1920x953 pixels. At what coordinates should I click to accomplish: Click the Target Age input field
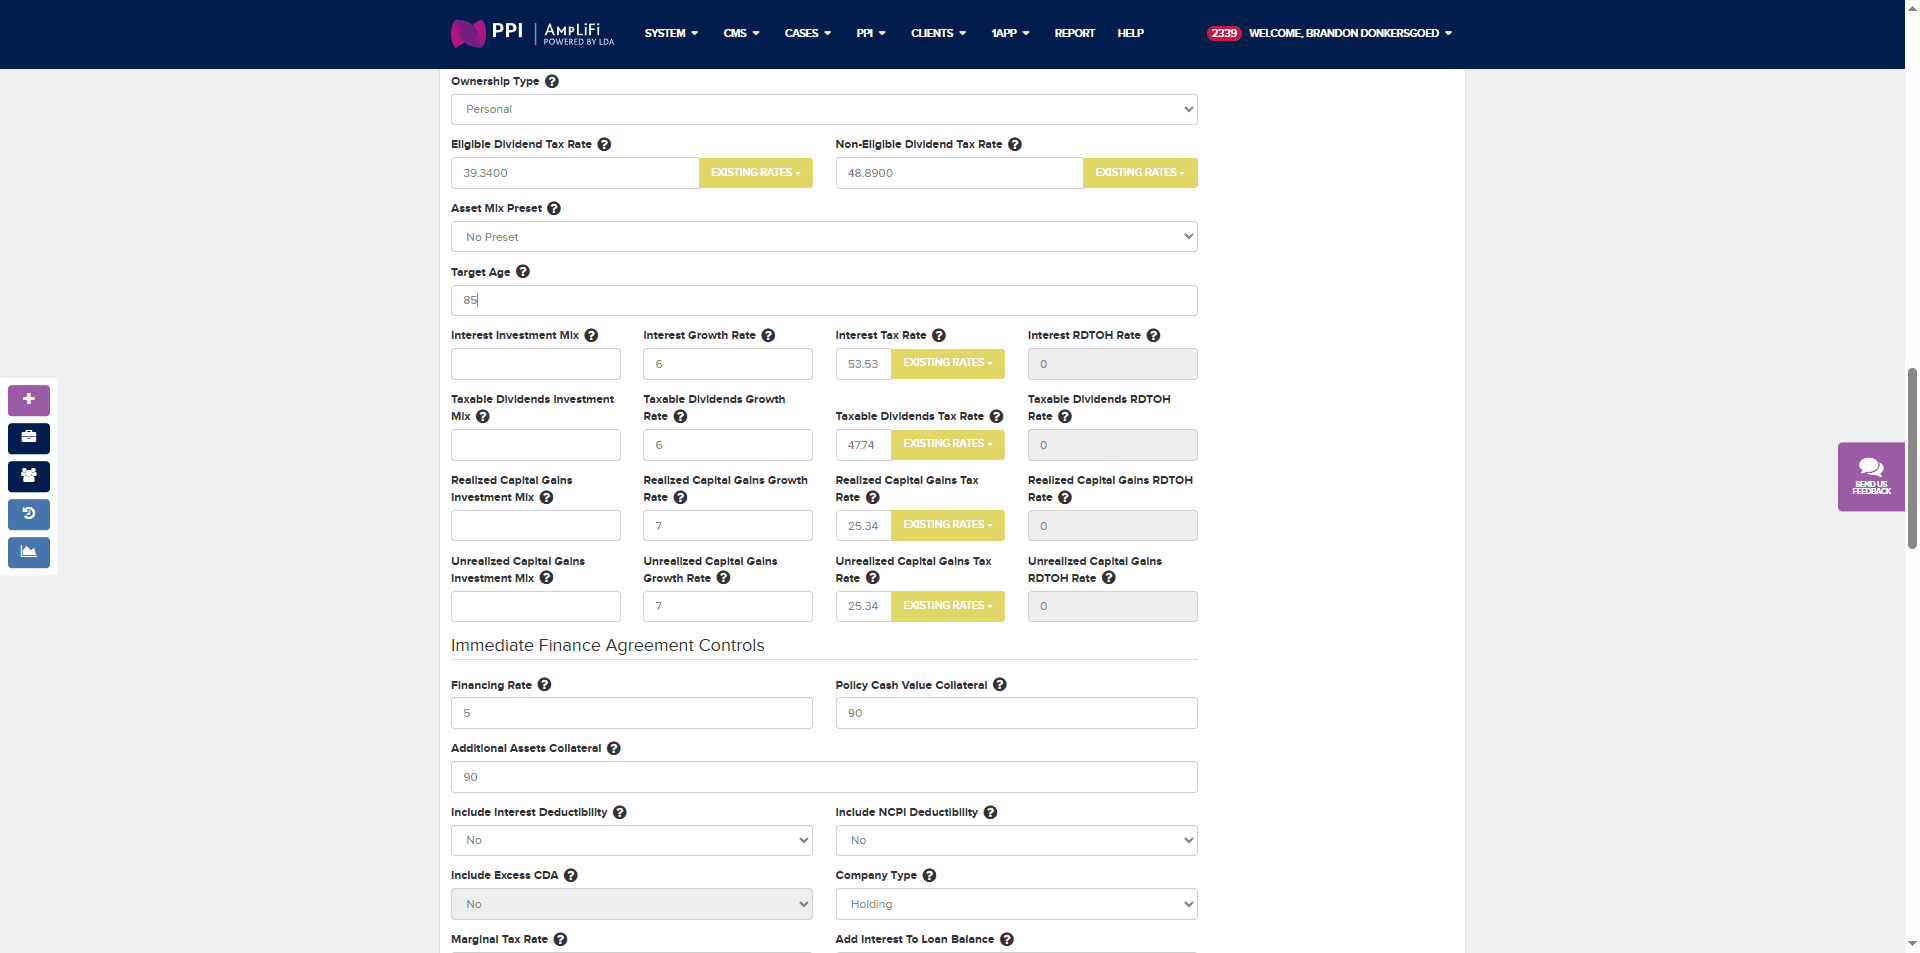(824, 300)
